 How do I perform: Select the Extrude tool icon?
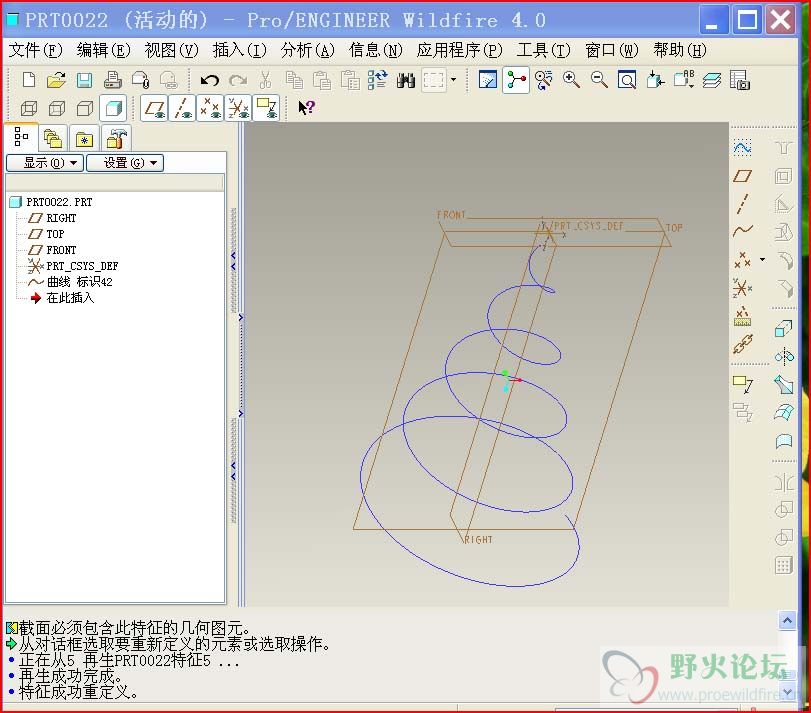tap(784, 328)
